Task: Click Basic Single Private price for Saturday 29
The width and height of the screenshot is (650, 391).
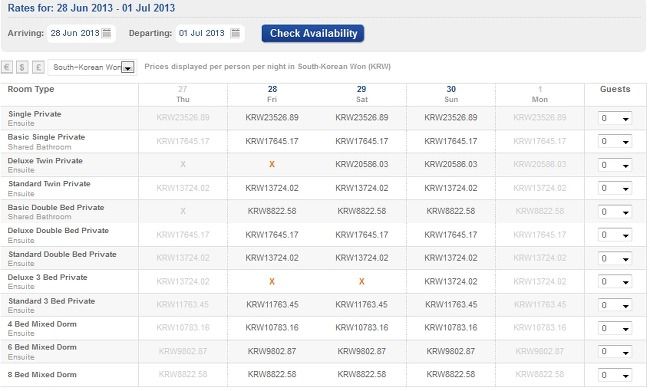Action: (x=361, y=141)
